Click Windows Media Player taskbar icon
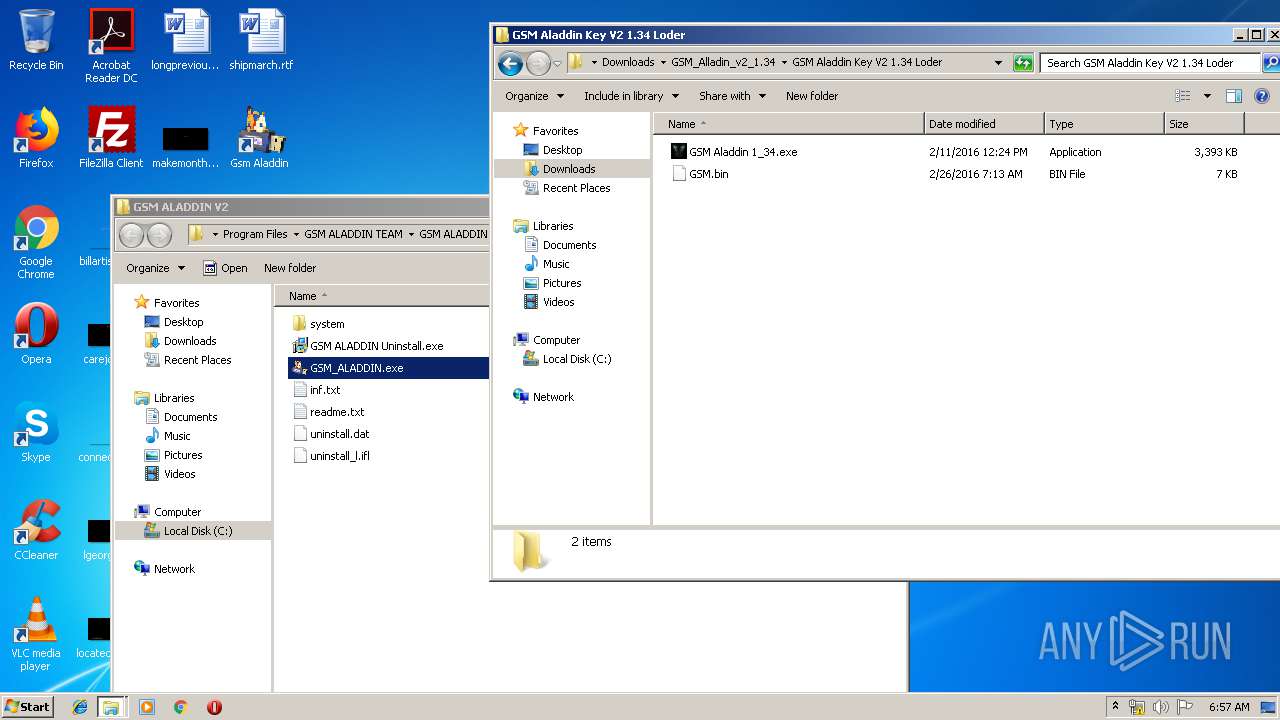 coord(147,707)
